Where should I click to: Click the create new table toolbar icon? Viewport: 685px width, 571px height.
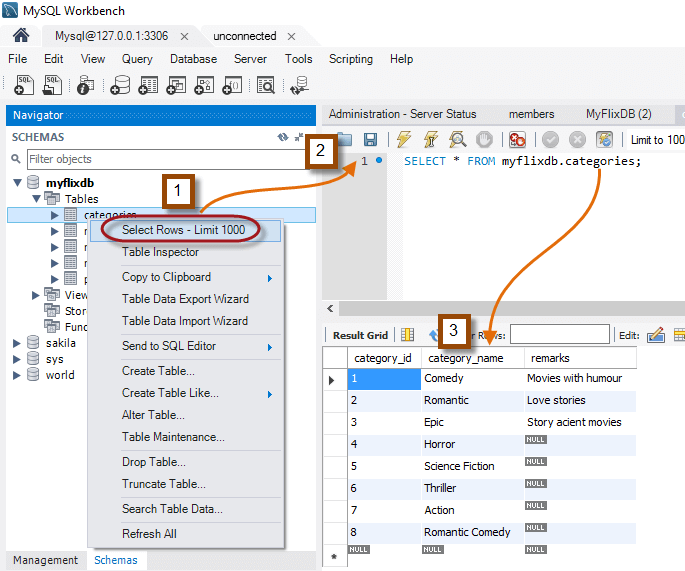pyautogui.click(x=148, y=86)
